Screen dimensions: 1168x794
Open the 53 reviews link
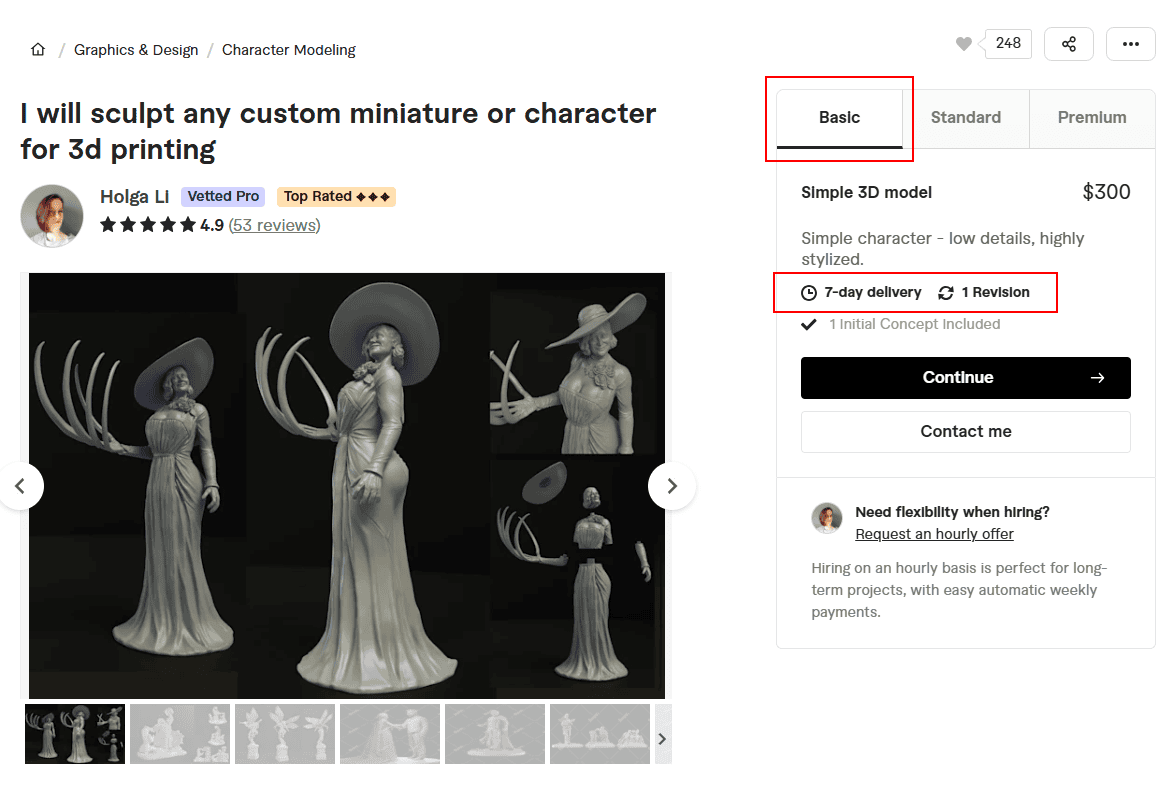(x=275, y=225)
